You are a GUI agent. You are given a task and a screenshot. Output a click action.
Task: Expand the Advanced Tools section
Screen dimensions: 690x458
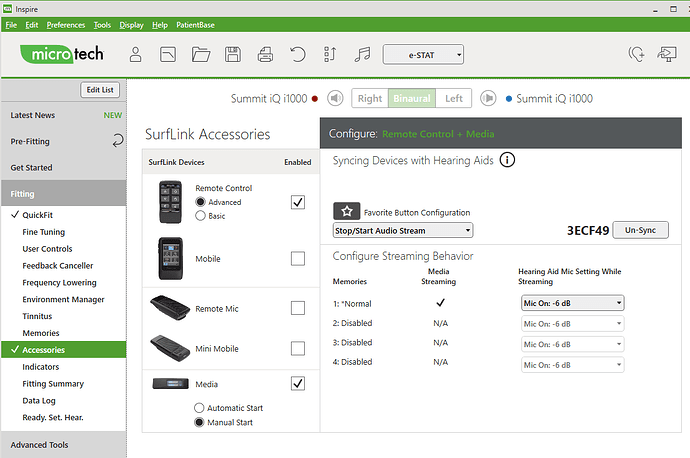63,445
